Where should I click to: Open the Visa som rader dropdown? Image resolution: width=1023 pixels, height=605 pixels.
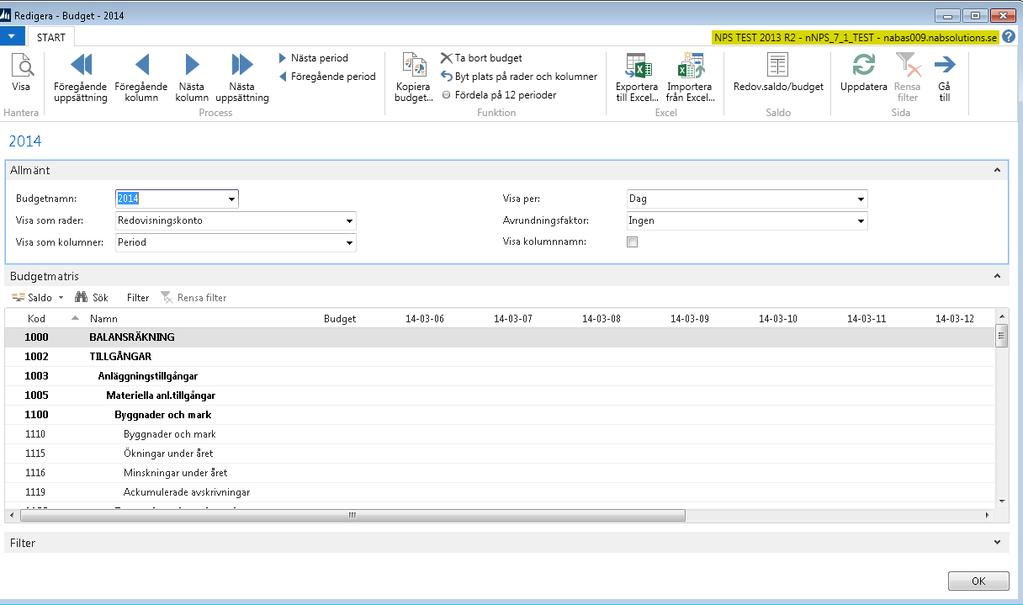(349, 221)
